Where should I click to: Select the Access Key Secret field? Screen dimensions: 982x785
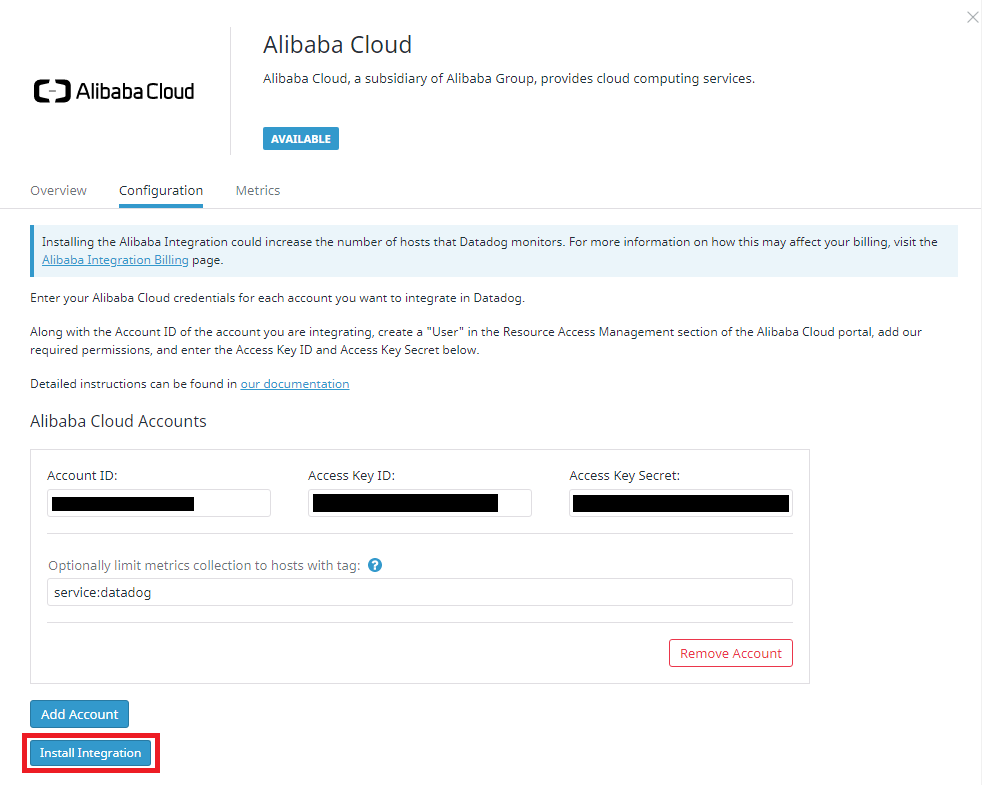pos(681,503)
